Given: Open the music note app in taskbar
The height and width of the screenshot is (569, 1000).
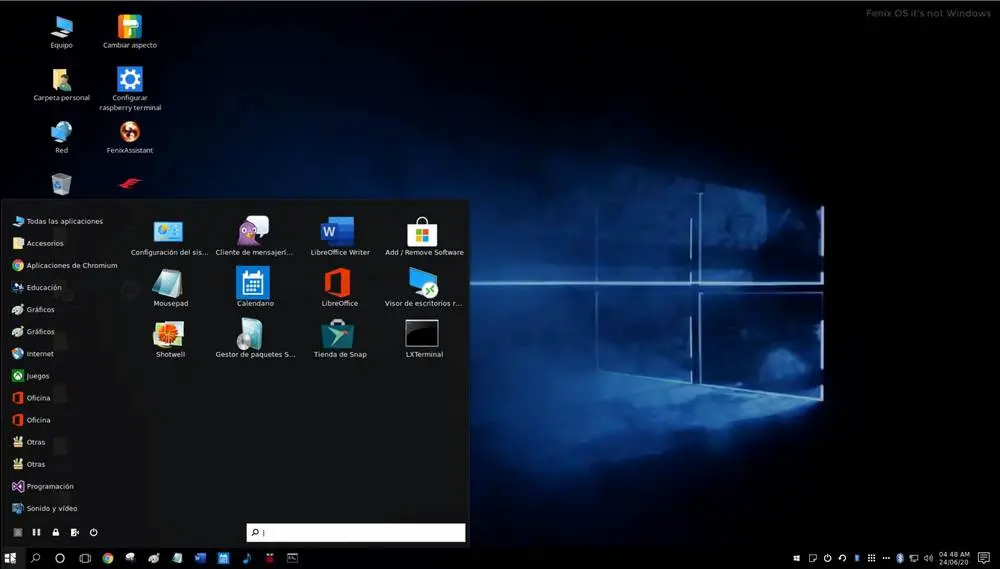Looking at the screenshot, I should (x=247, y=558).
